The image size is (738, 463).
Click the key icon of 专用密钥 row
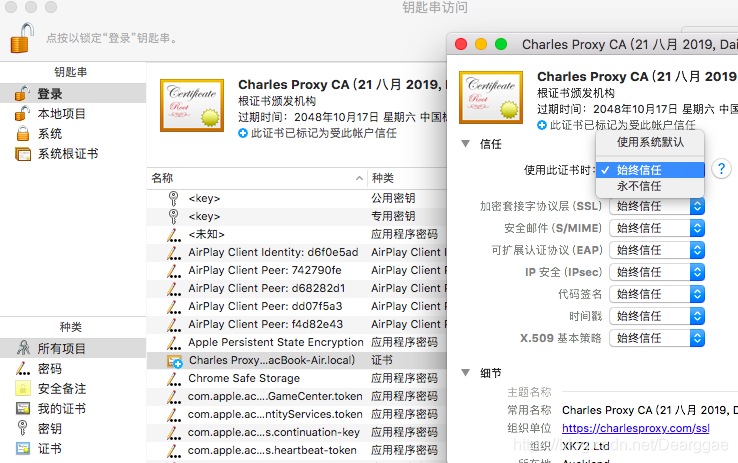[173, 216]
